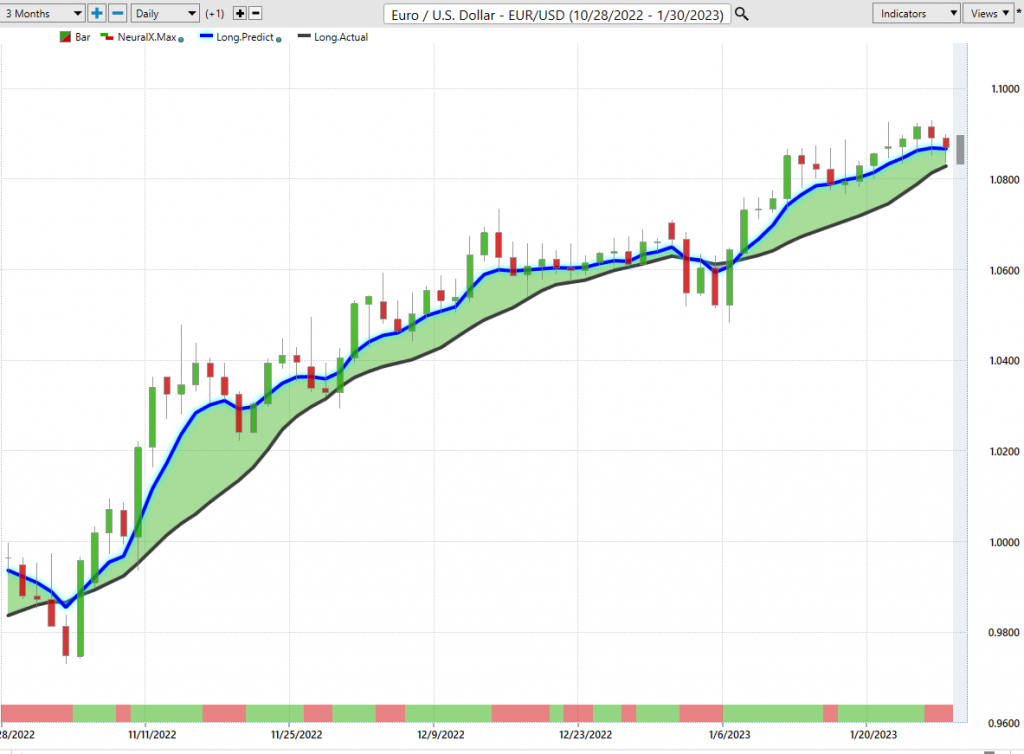The image size is (1024, 754).
Task: Click the 1/6/2023 date axis label
Action: [729, 734]
